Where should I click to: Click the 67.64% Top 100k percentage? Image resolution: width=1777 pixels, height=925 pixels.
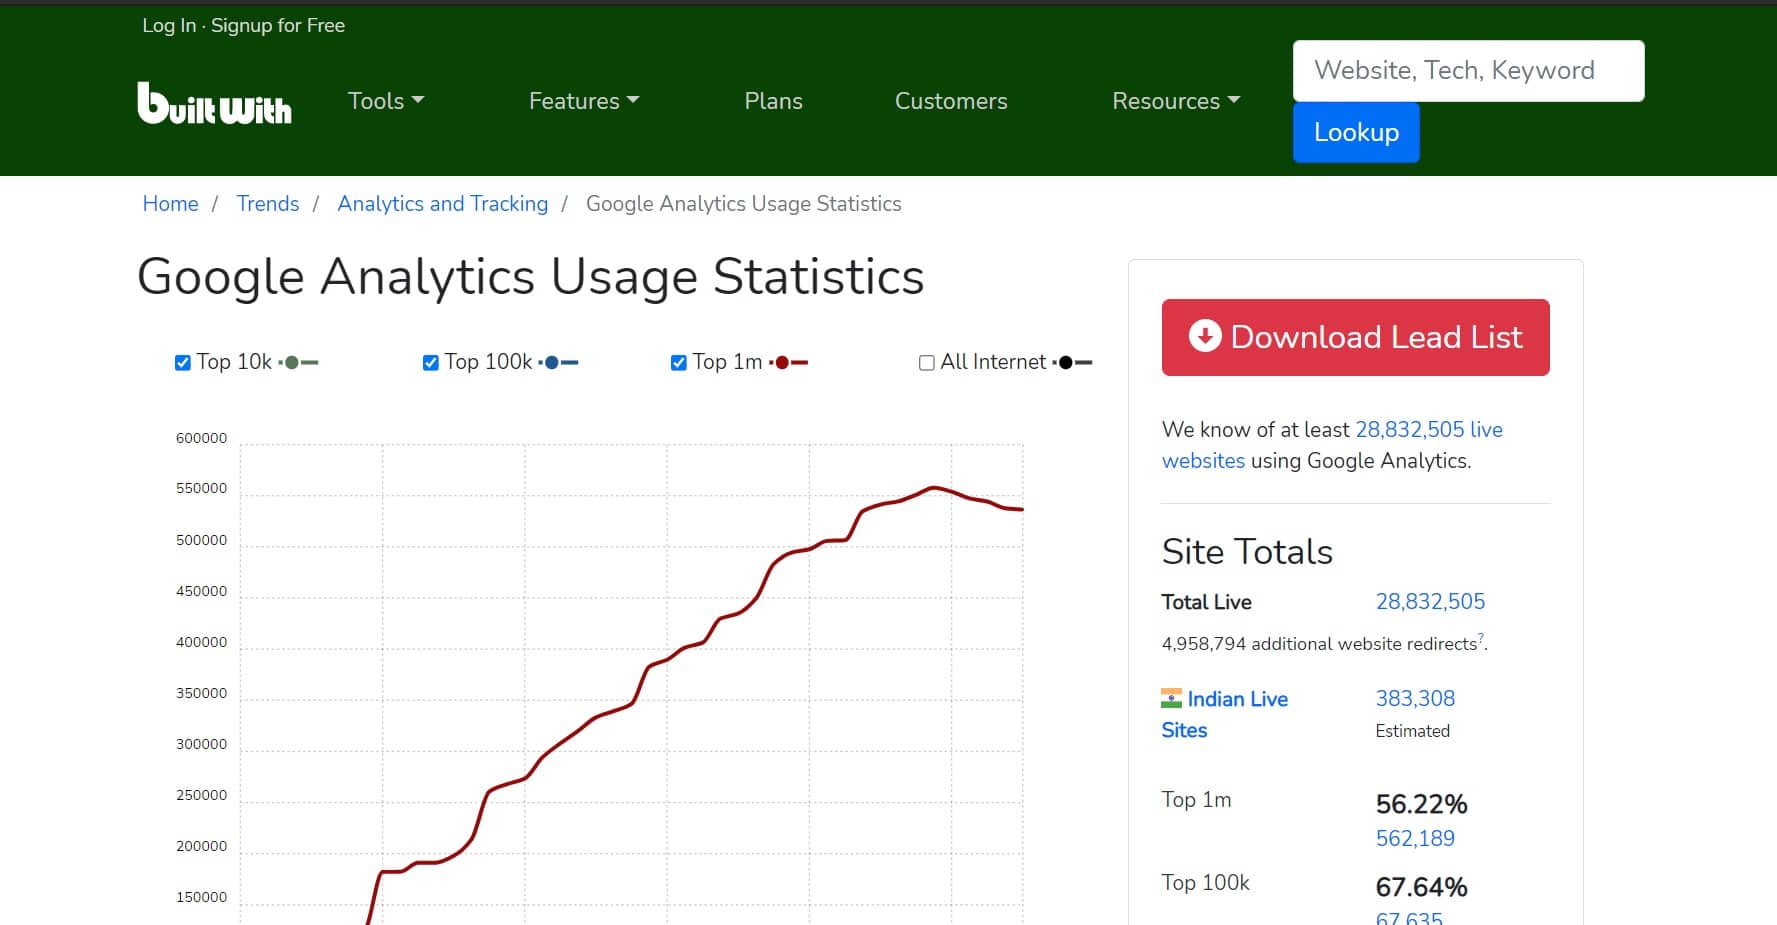(1421, 887)
